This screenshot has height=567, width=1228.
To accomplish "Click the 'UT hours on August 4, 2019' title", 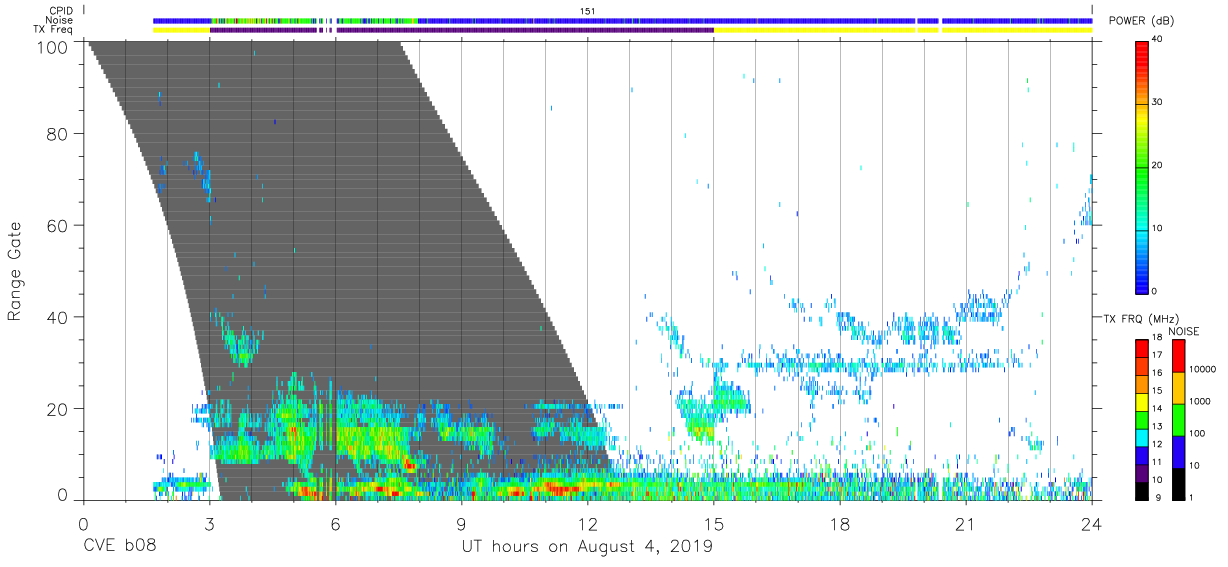I will pyautogui.click(x=587, y=547).
